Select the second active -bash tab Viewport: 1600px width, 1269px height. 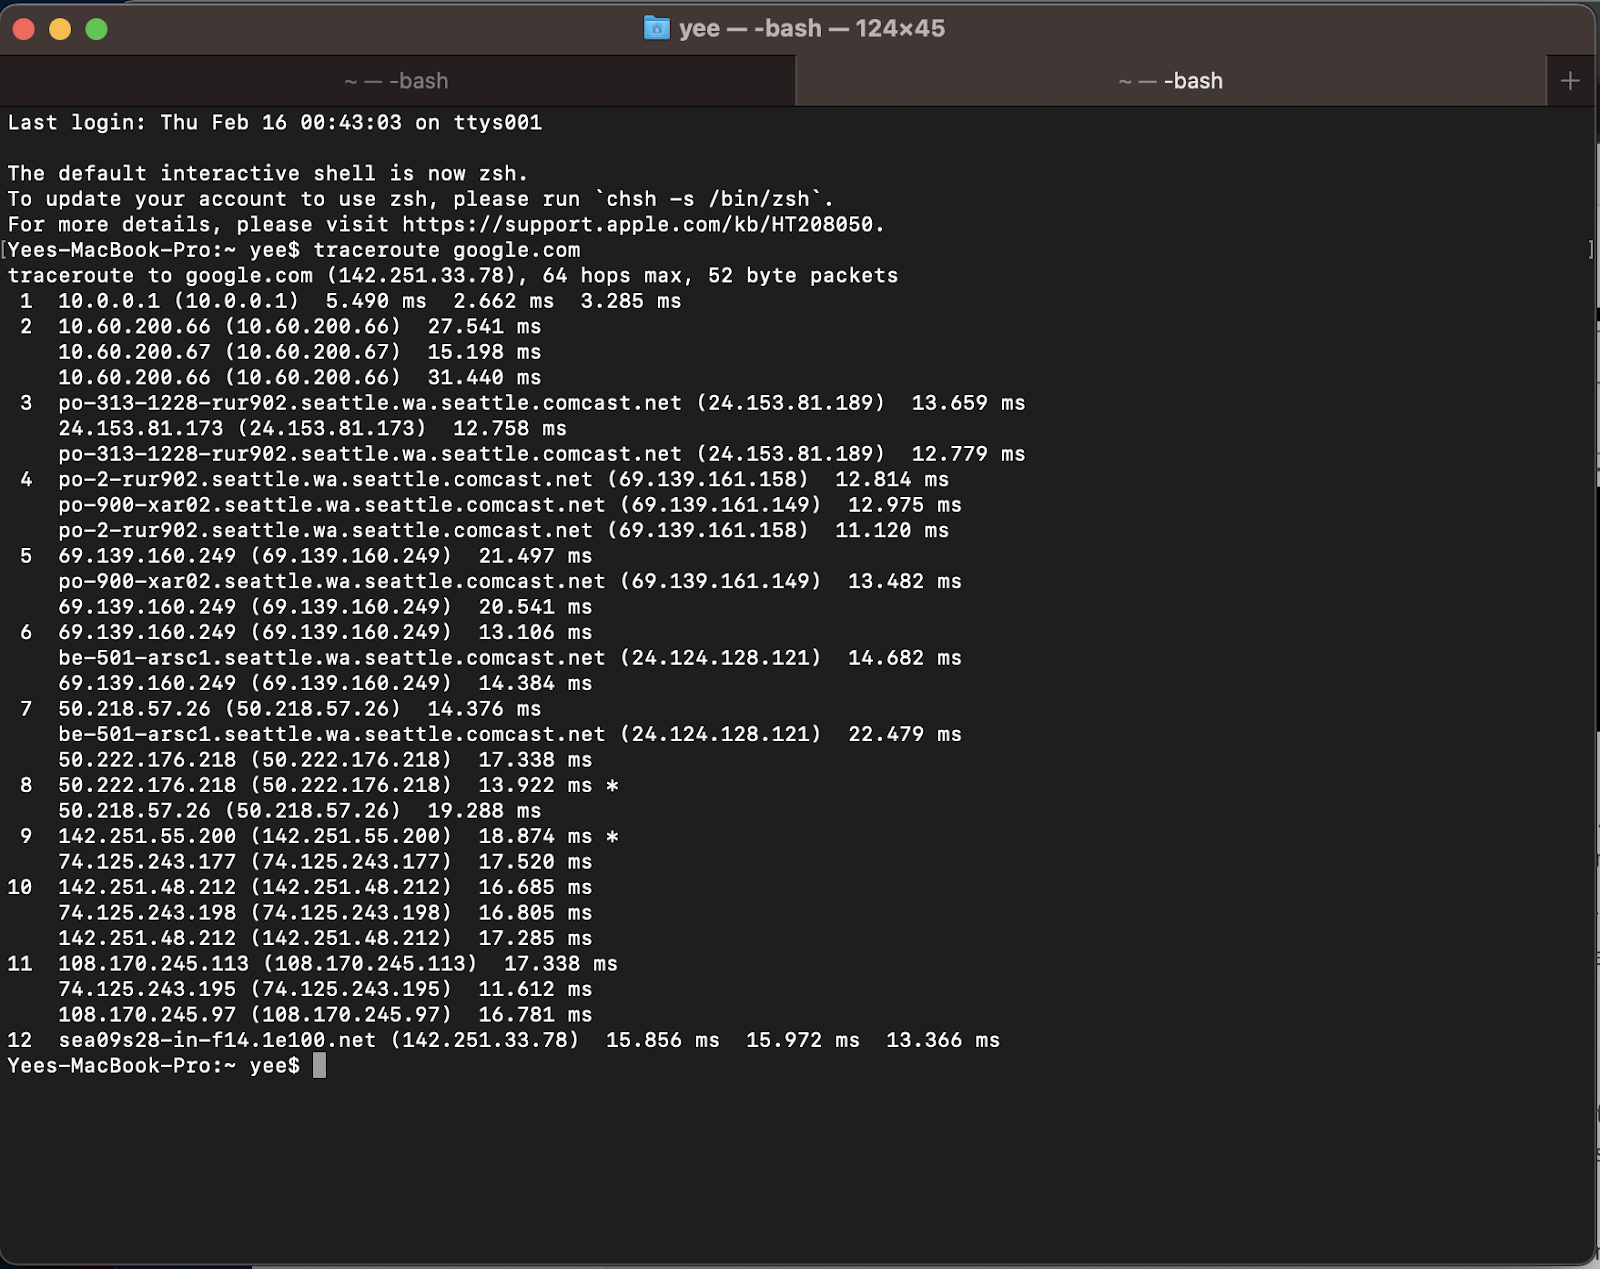(x=1171, y=81)
